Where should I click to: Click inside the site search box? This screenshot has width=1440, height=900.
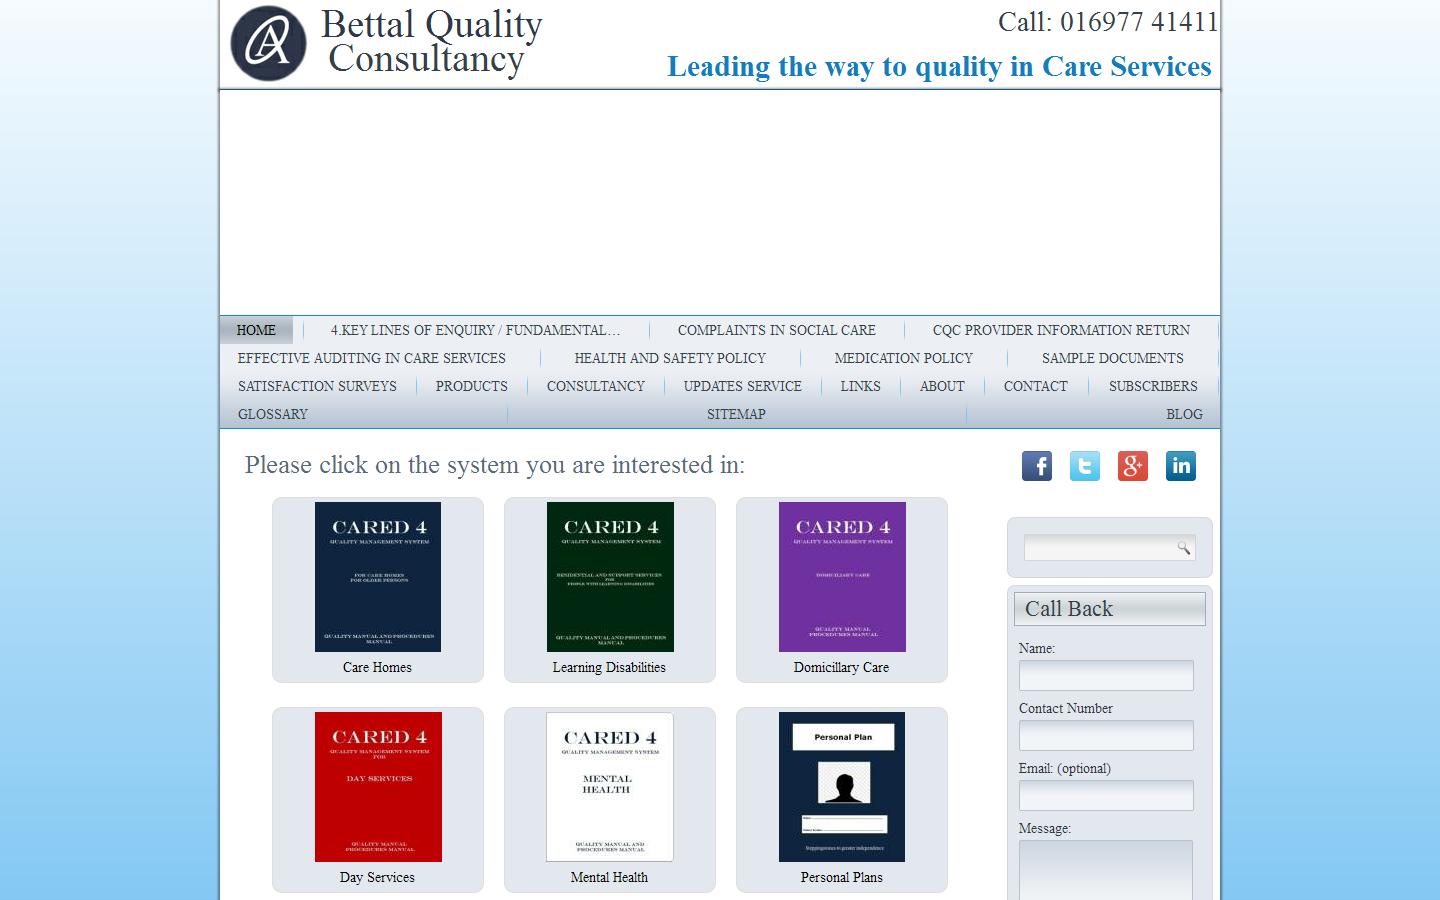(x=1100, y=548)
